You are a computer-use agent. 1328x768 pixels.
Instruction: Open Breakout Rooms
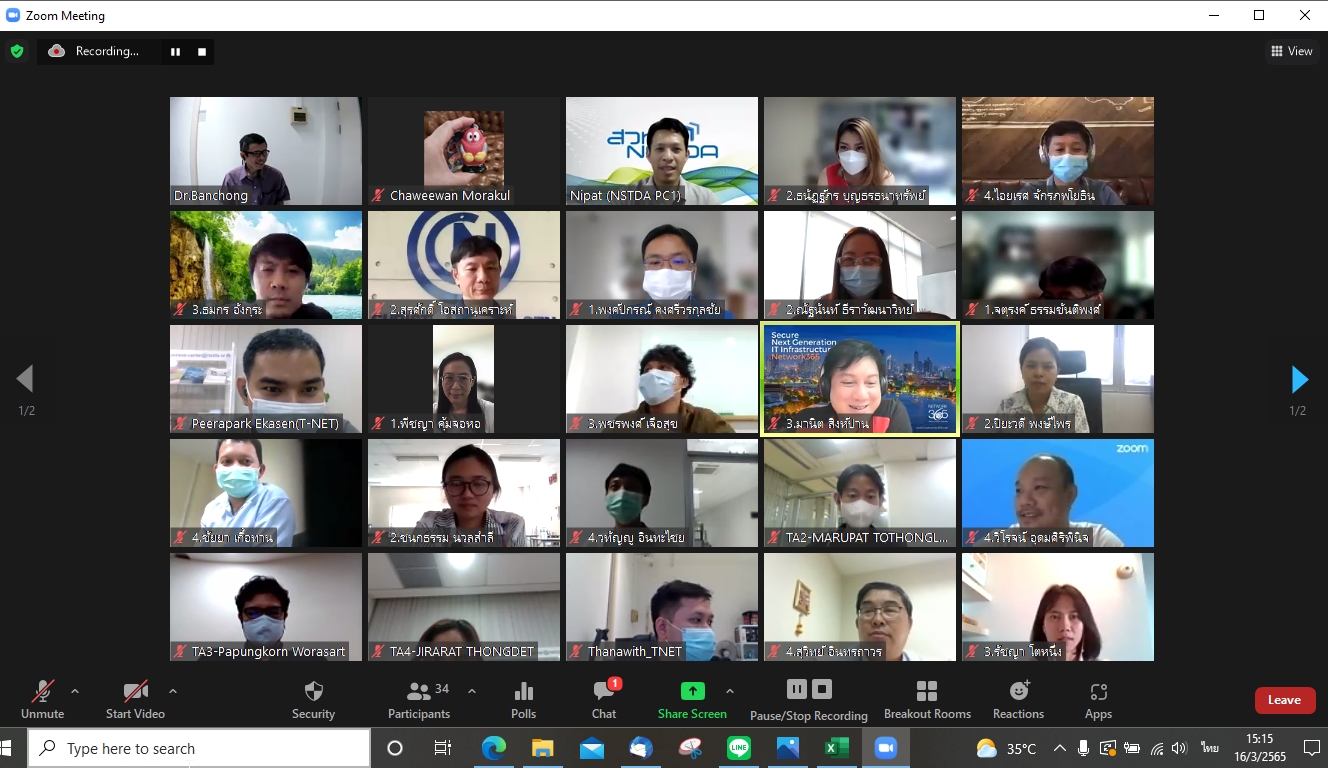pos(927,699)
